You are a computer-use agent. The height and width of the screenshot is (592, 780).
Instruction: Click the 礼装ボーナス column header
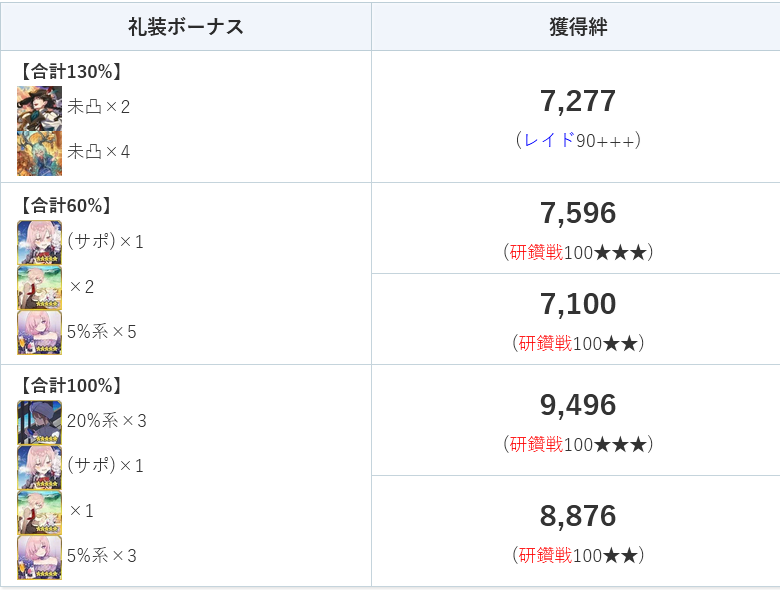[x=186, y=26]
